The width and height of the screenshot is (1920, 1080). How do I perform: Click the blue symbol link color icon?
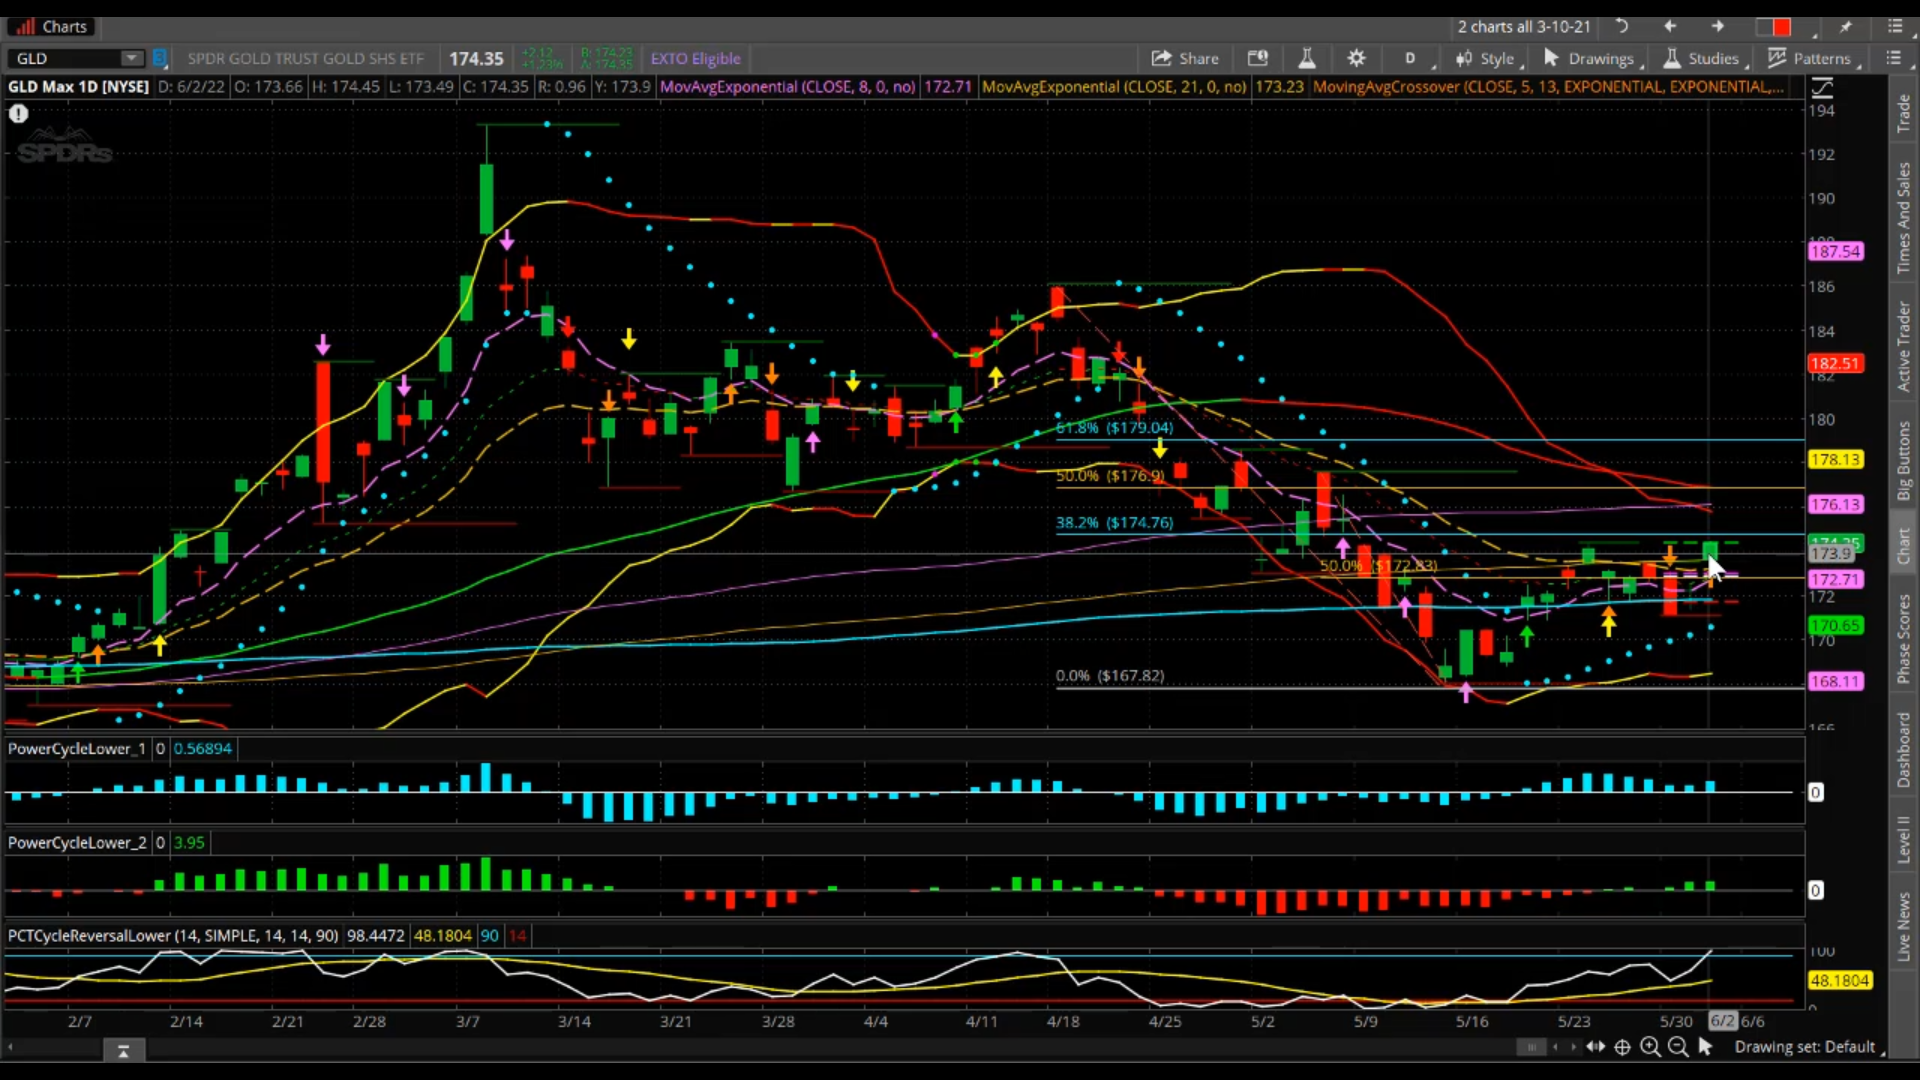(x=161, y=58)
